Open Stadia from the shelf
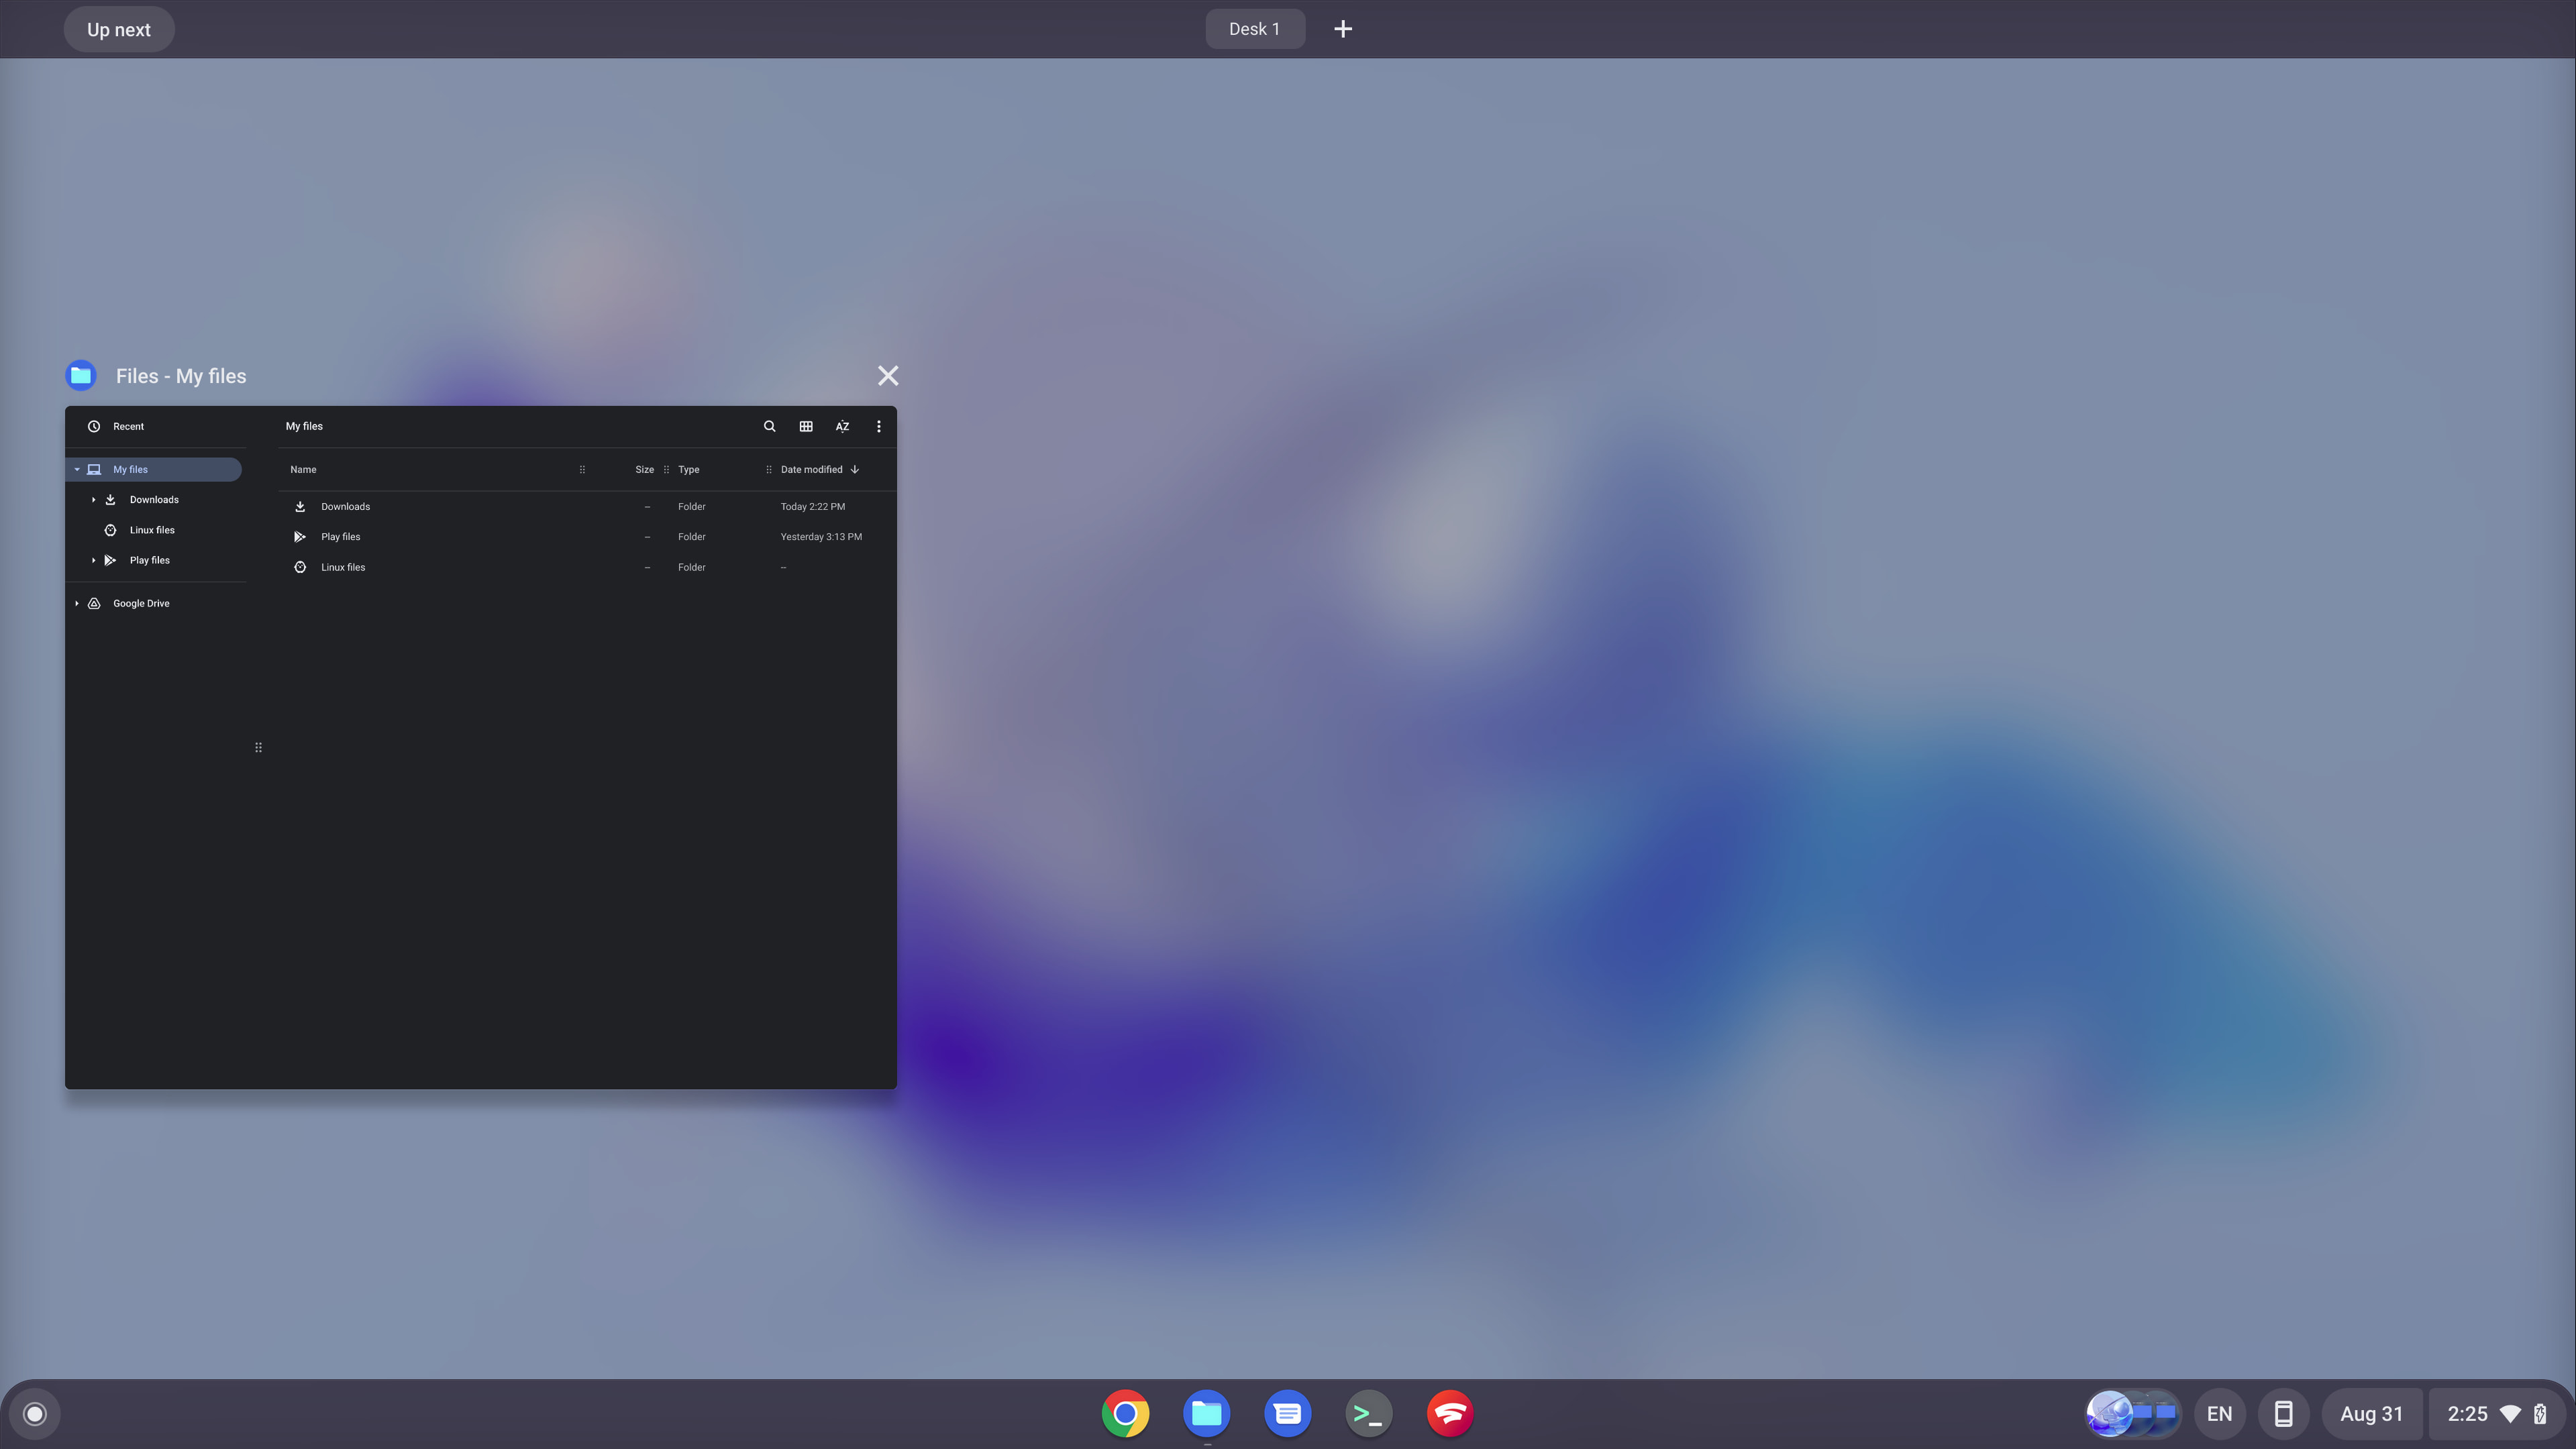2576x1449 pixels. pos(1450,1413)
